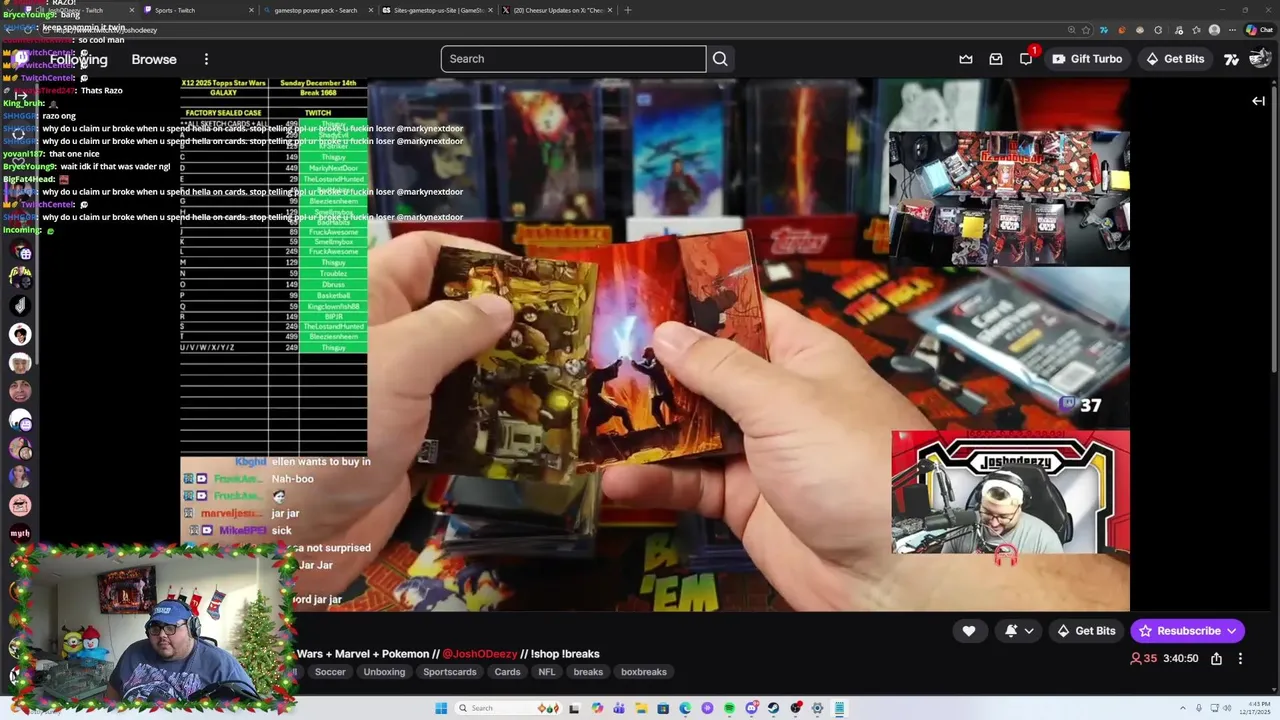This screenshot has width=1280, height=720.
Task: Open the Prime loot crown icon
Action: (966, 59)
